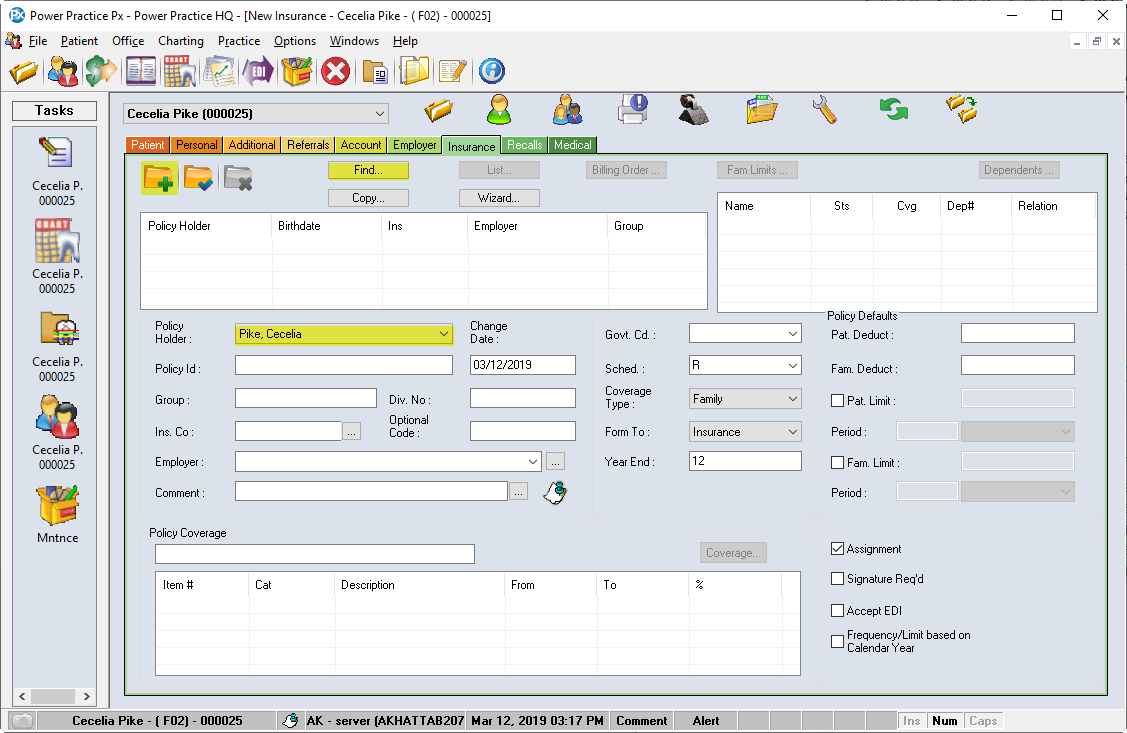Click the wrench tool icon
This screenshot has height=733, width=1127.
pyautogui.click(x=825, y=109)
